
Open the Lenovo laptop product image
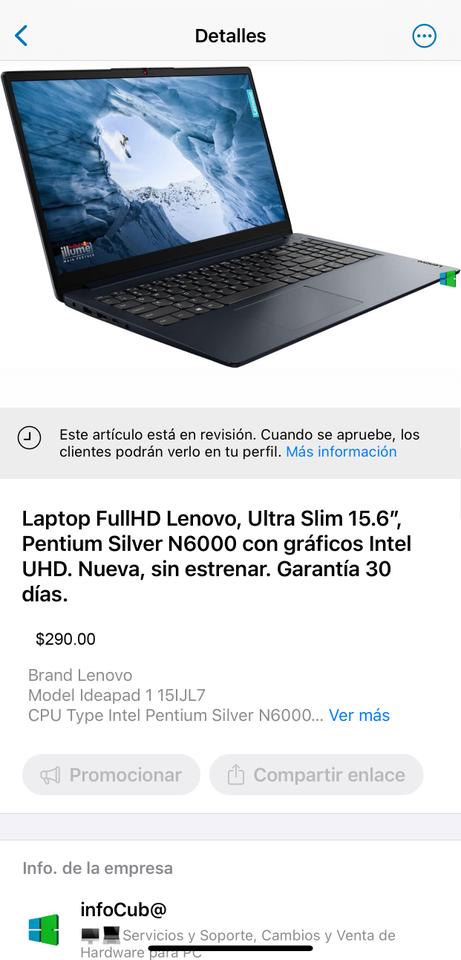click(x=230, y=216)
